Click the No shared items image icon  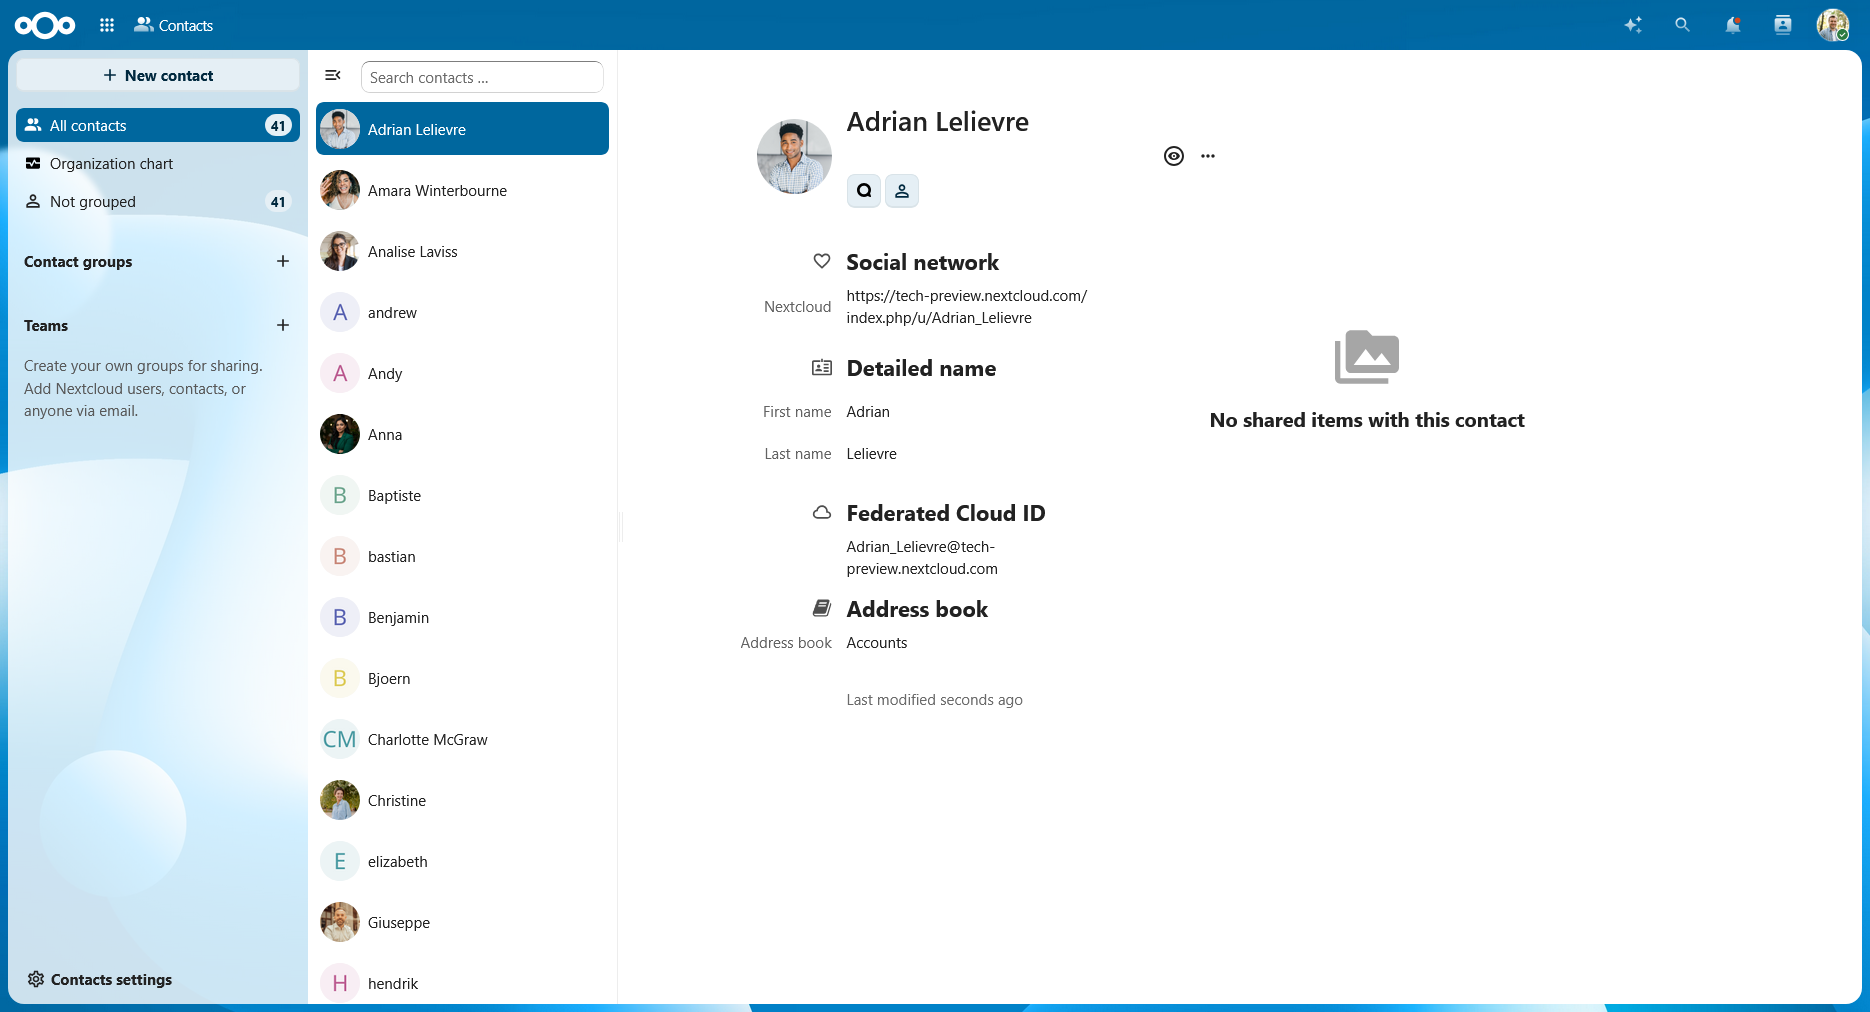[1367, 357]
